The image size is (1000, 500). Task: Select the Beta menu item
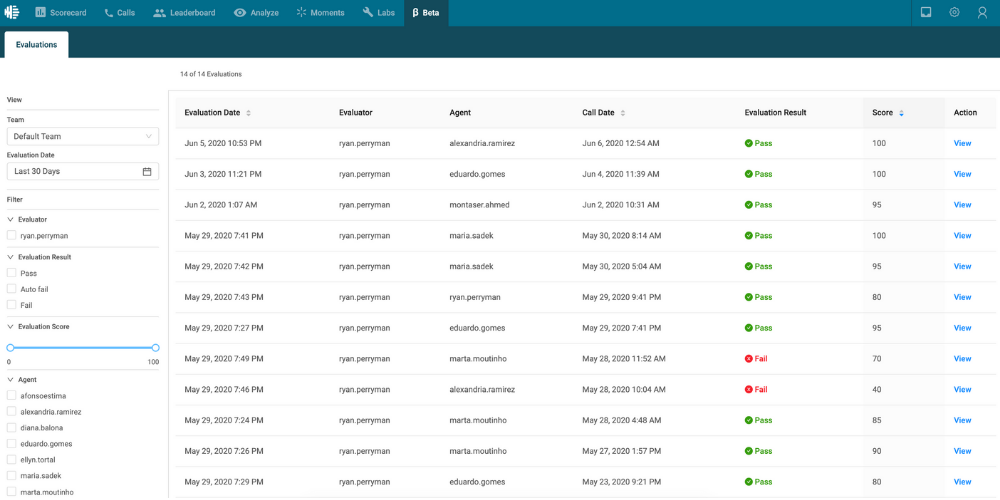point(426,13)
